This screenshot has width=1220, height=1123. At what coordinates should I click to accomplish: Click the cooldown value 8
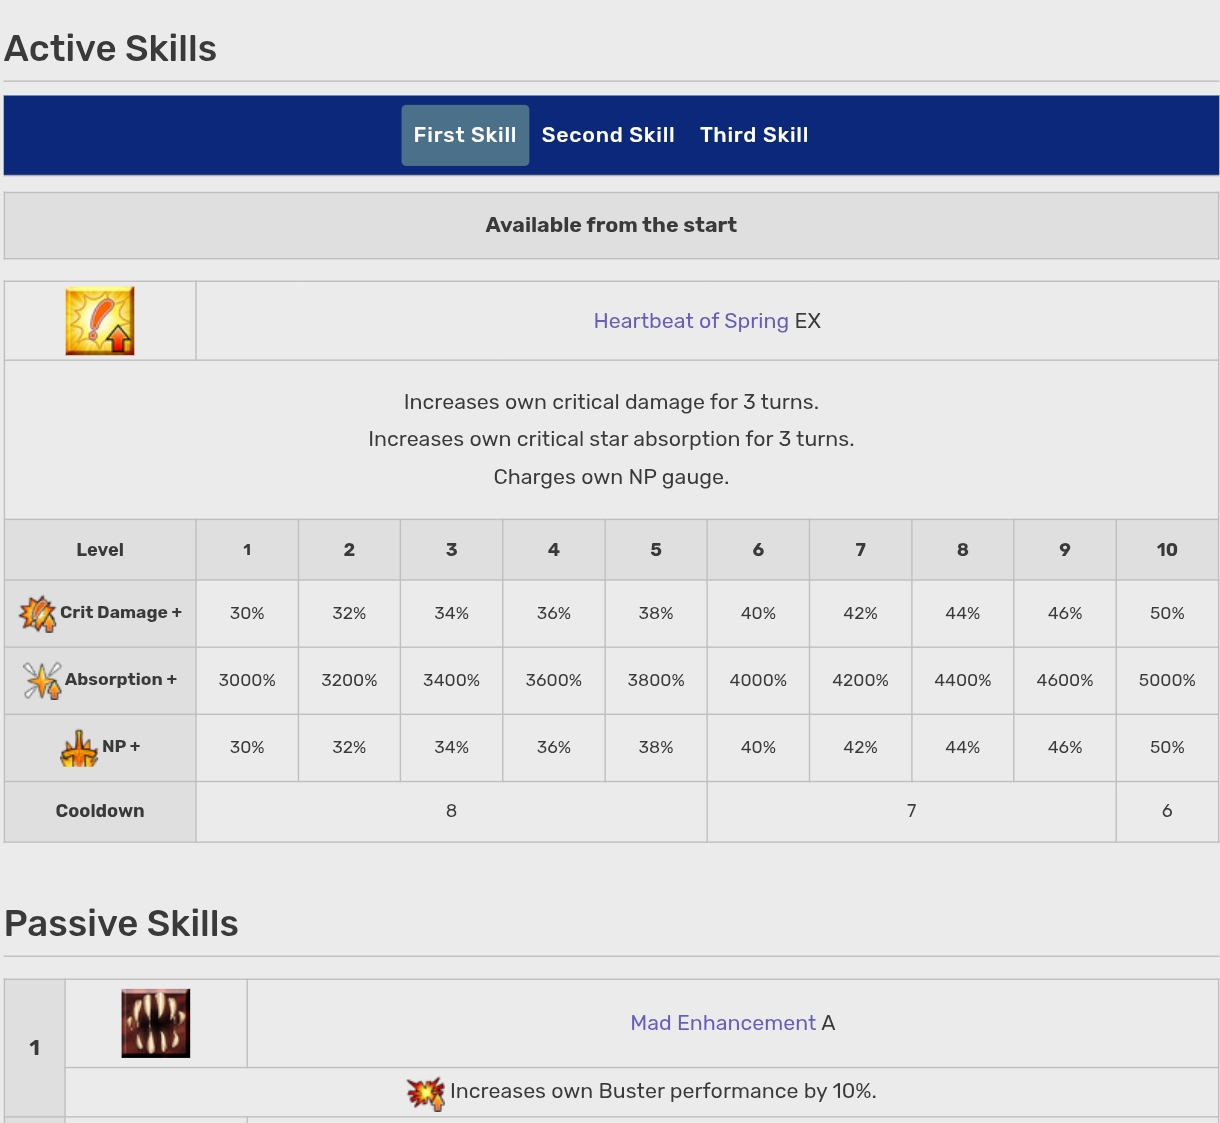(x=451, y=811)
